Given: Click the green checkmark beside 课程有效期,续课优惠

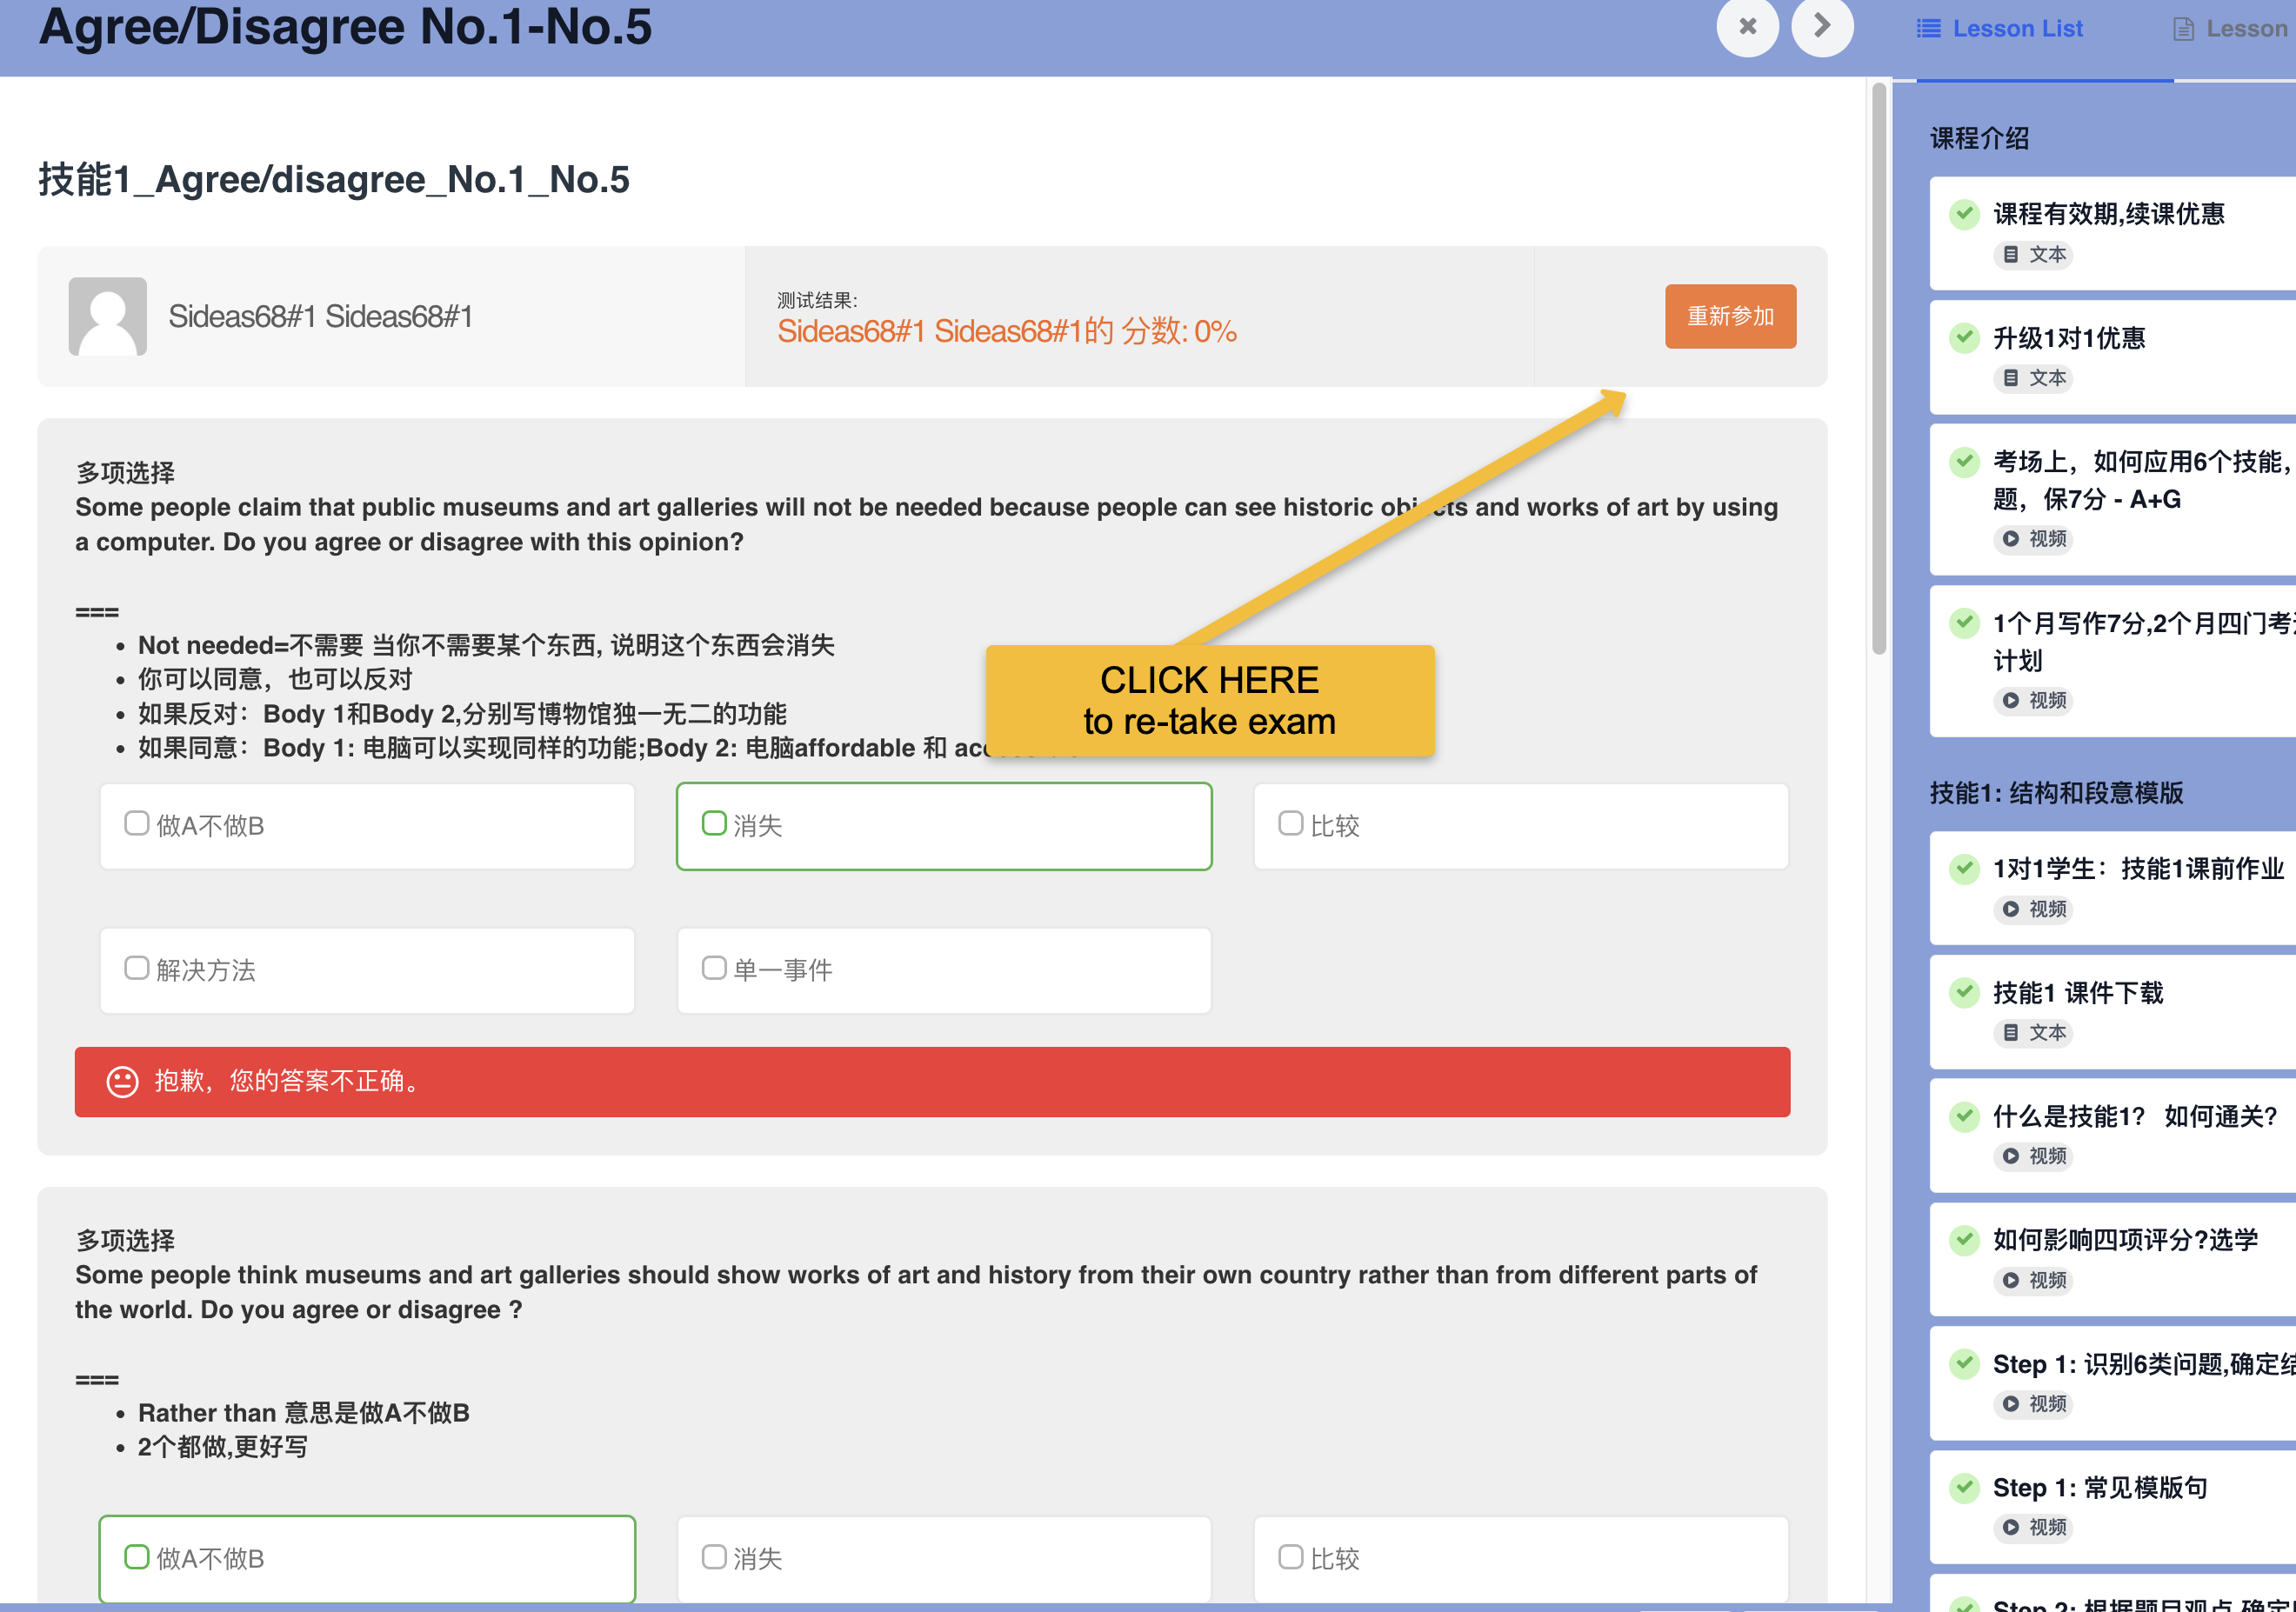Looking at the screenshot, I should tap(1964, 214).
